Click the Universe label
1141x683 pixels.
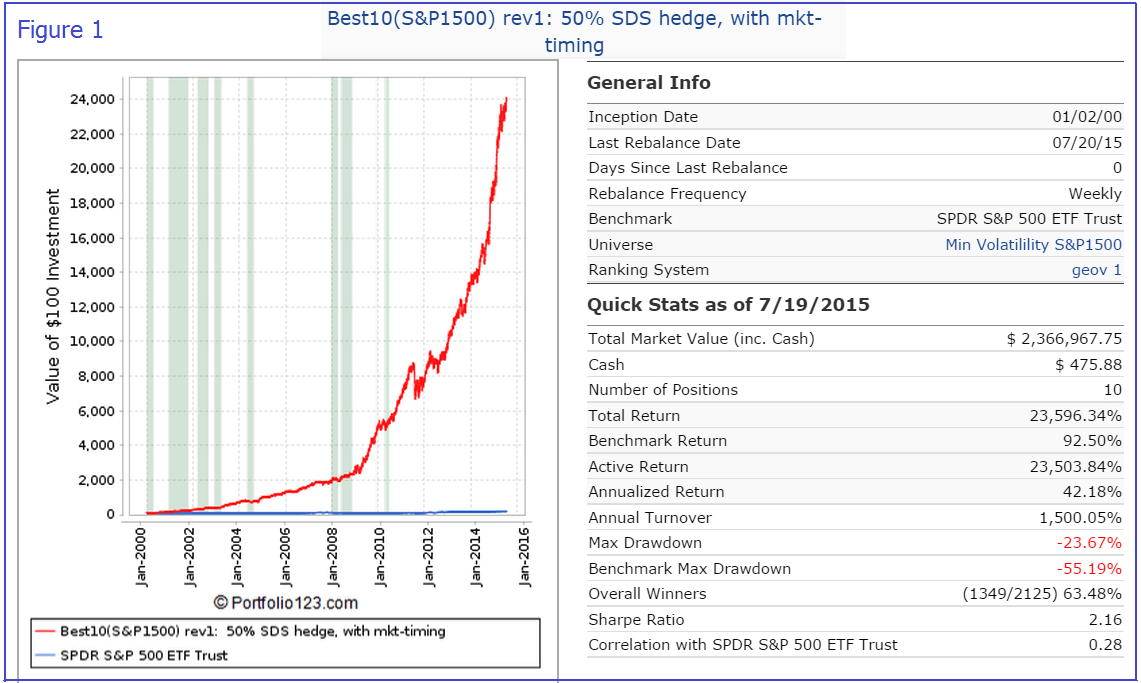pos(621,244)
